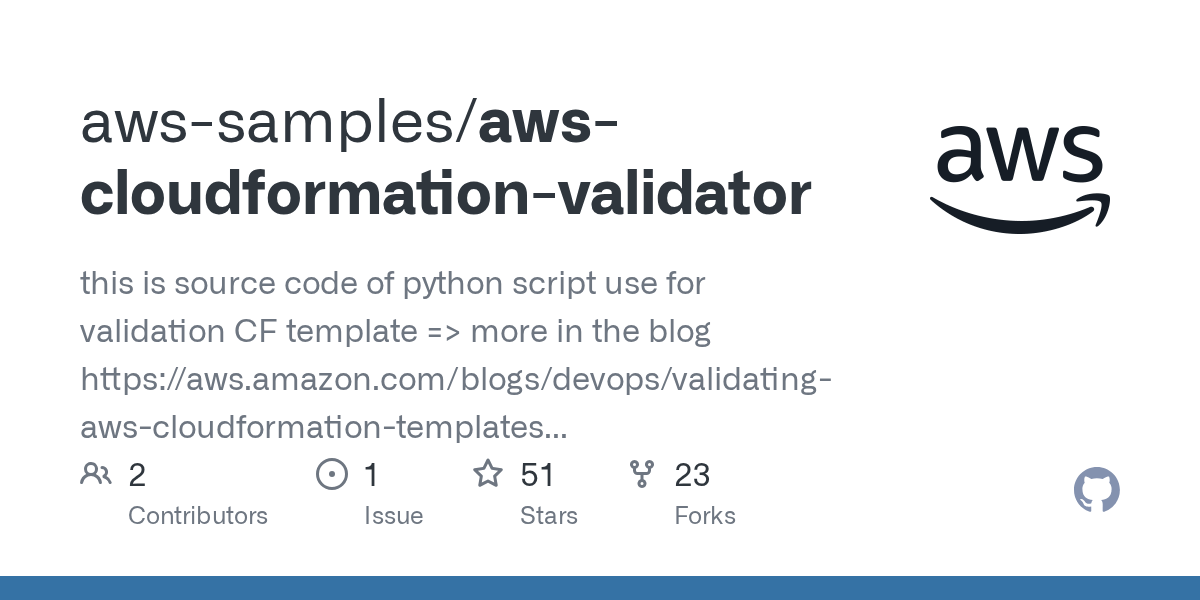Click the truncated aws-cloudformation-templates text
The height and width of the screenshot is (600, 1200).
tap(323, 428)
